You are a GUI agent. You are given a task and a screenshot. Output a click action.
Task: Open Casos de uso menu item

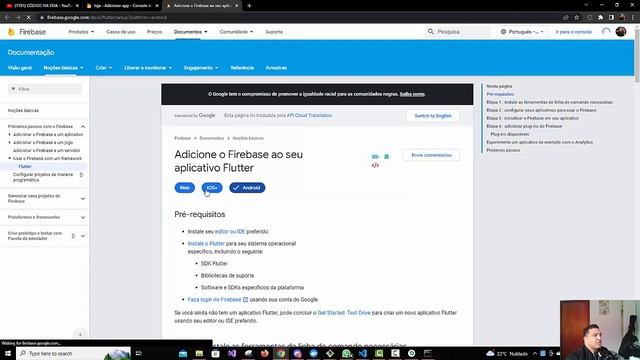click(120, 32)
